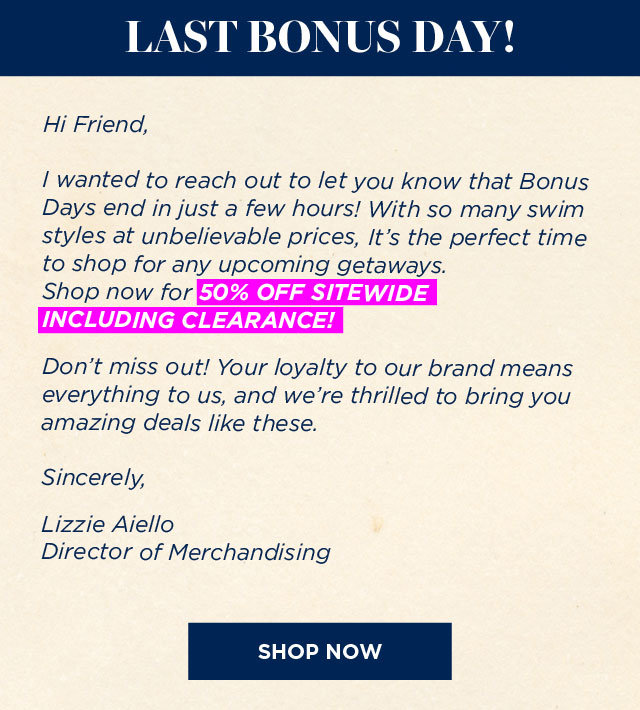Click the I wanted to reach out line
Viewport: 640px width, 710px height.
tap(315, 181)
